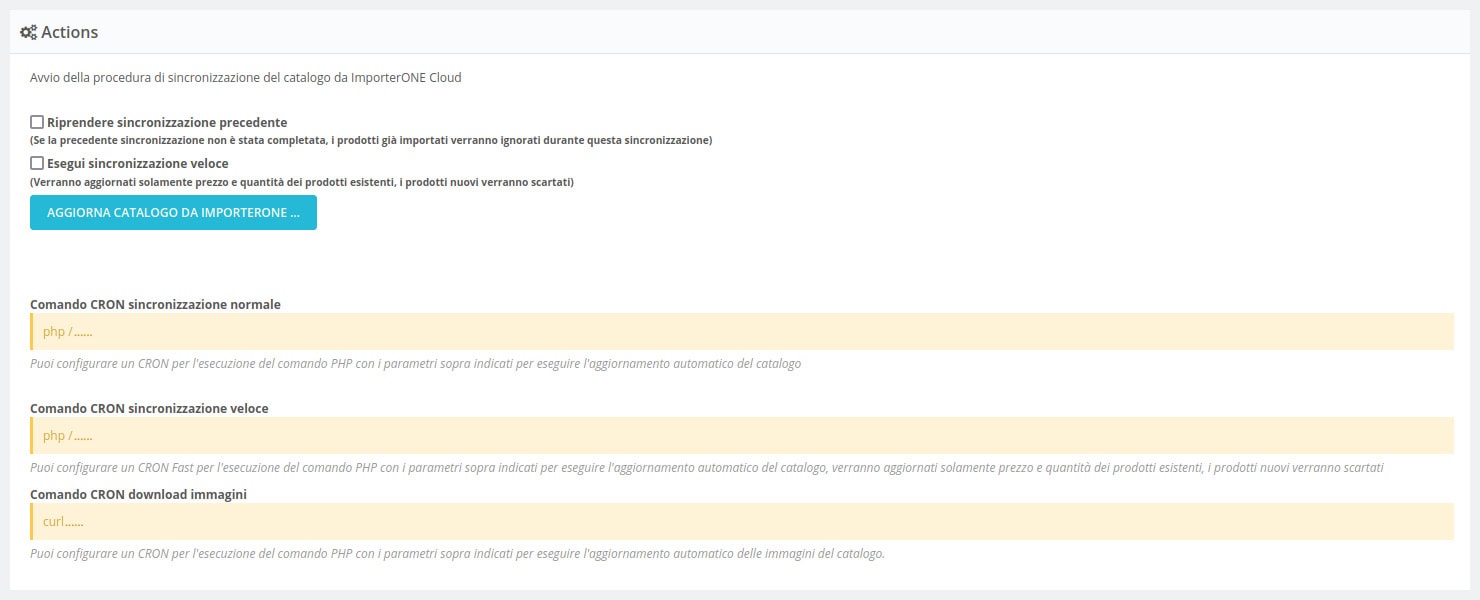Click the ImporterONE Cloud description text

[244, 75]
